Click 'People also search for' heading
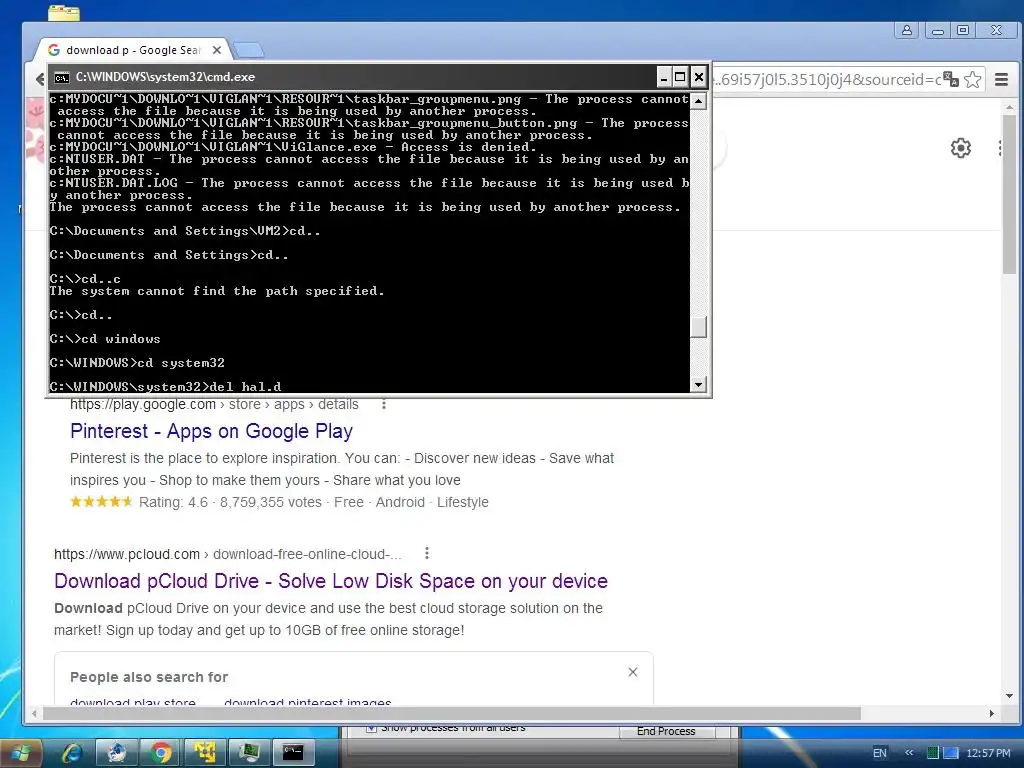The height and width of the screenshot is (768, 1024). [x=149, y=677]
